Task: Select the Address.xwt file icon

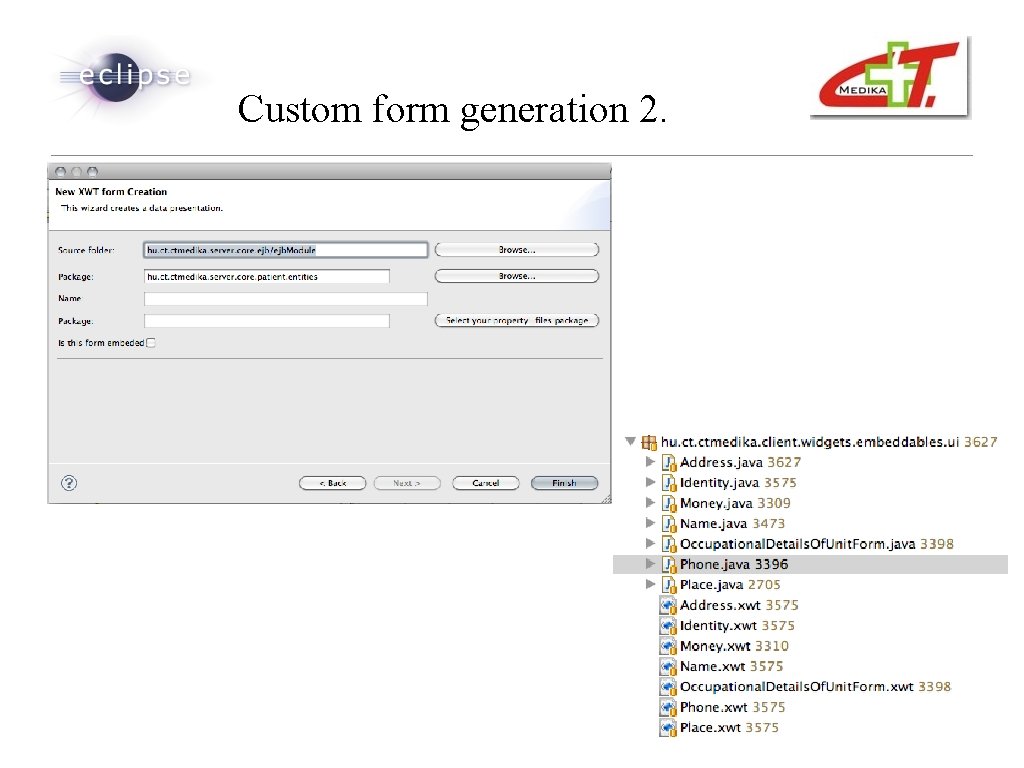Action: (x=667, y=605)
